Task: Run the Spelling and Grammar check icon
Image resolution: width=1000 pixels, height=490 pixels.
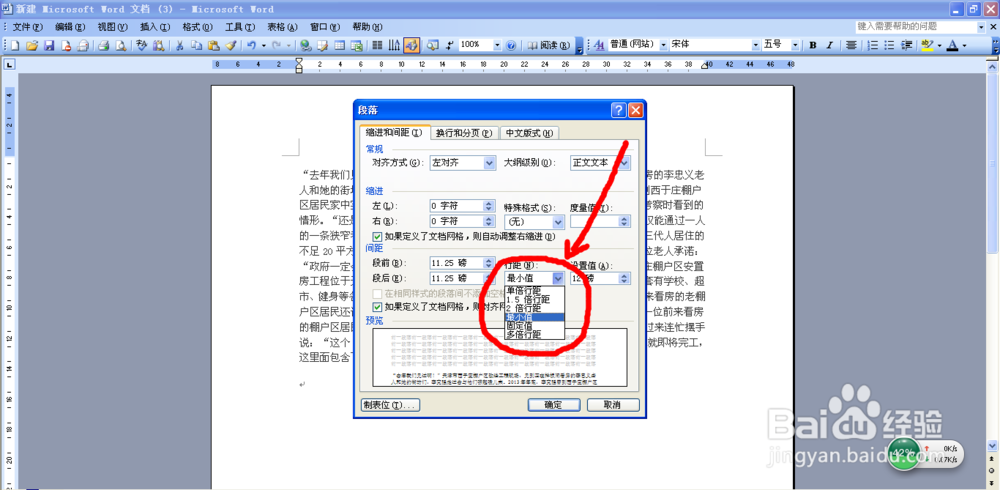Action: pyautogui.click(x=141, y=45)
